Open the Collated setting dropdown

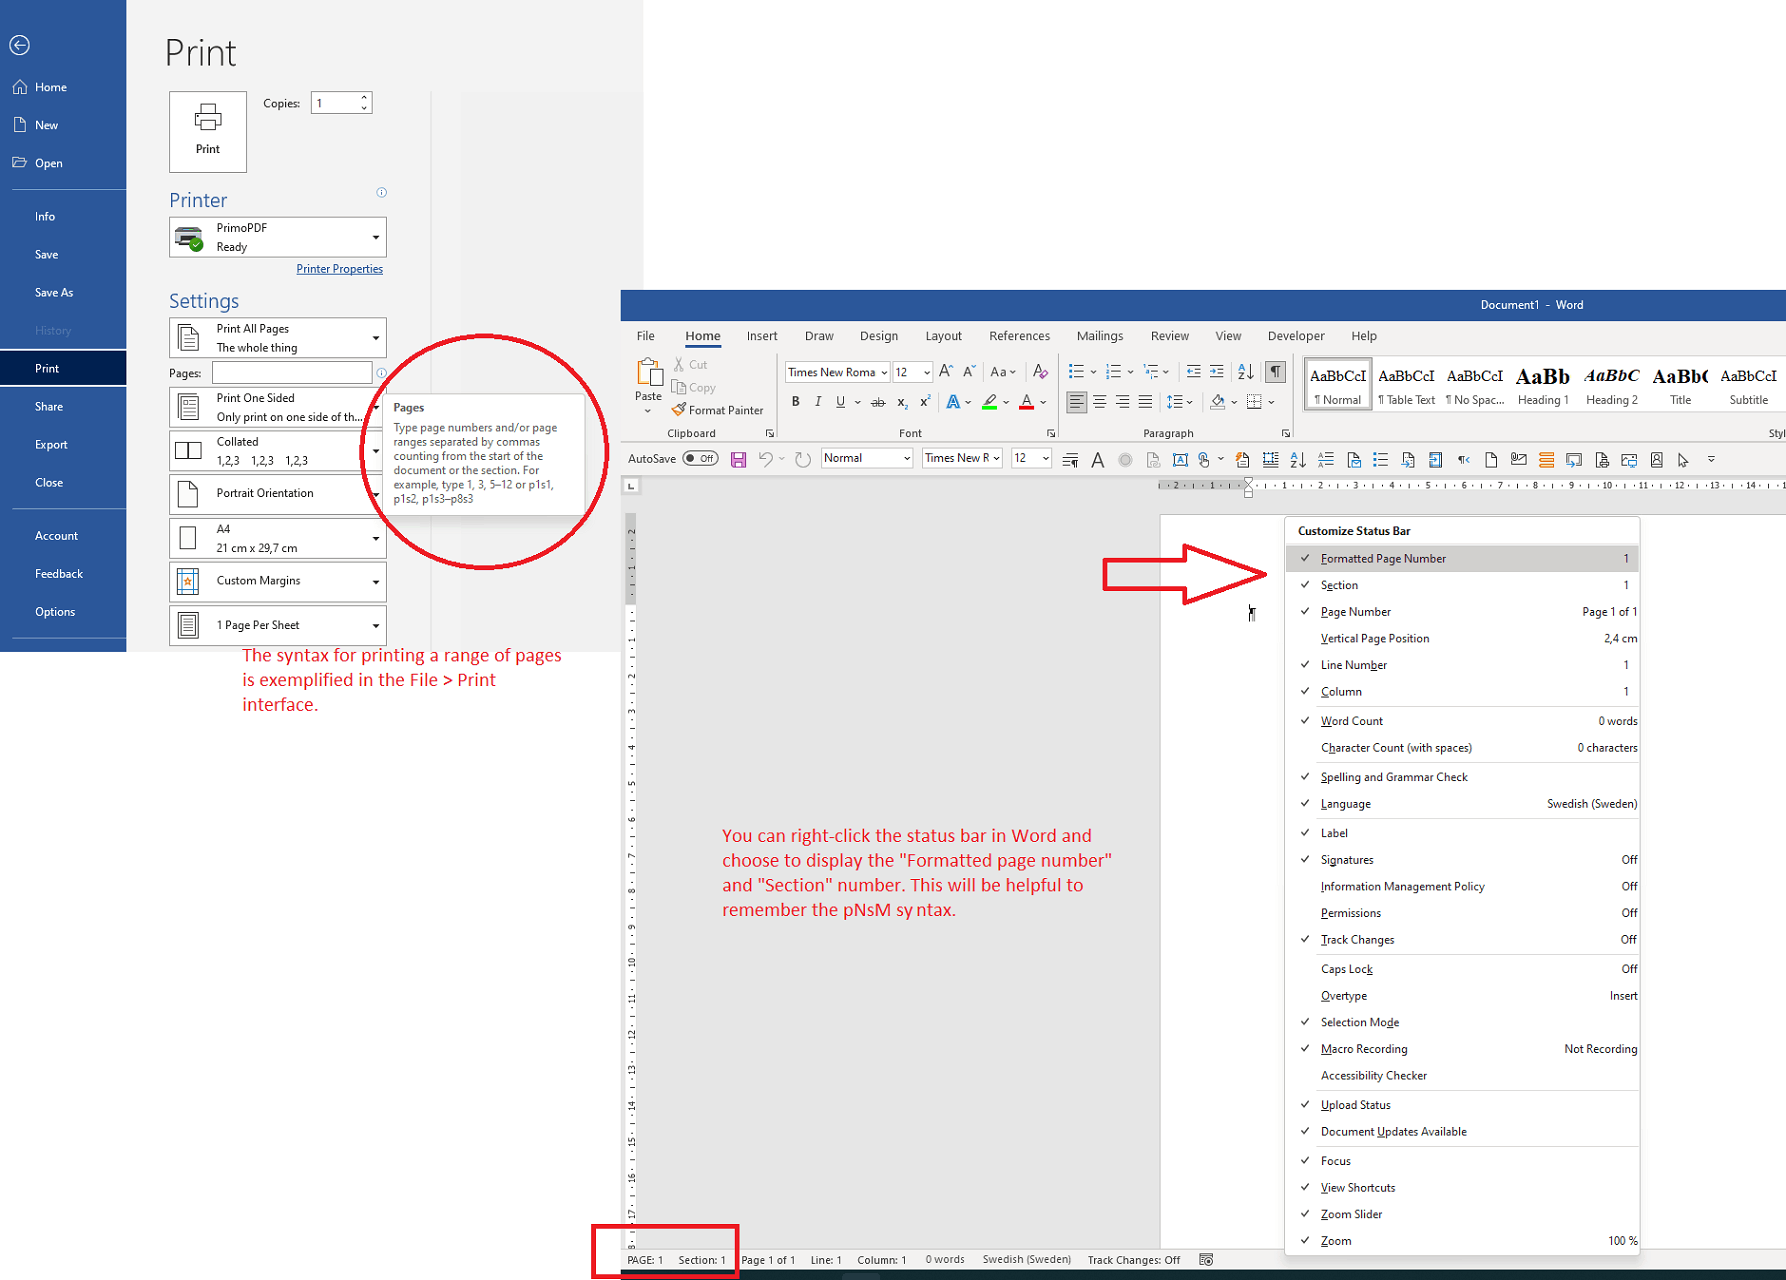click(x=278, y=451)
